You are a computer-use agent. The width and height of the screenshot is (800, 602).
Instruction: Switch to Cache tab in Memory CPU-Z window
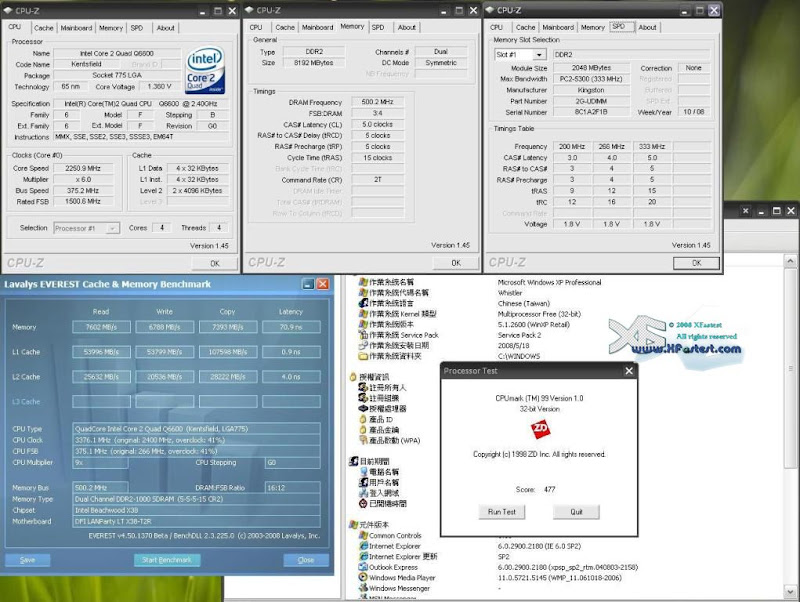pyautogui.click(x=285, y=28)
